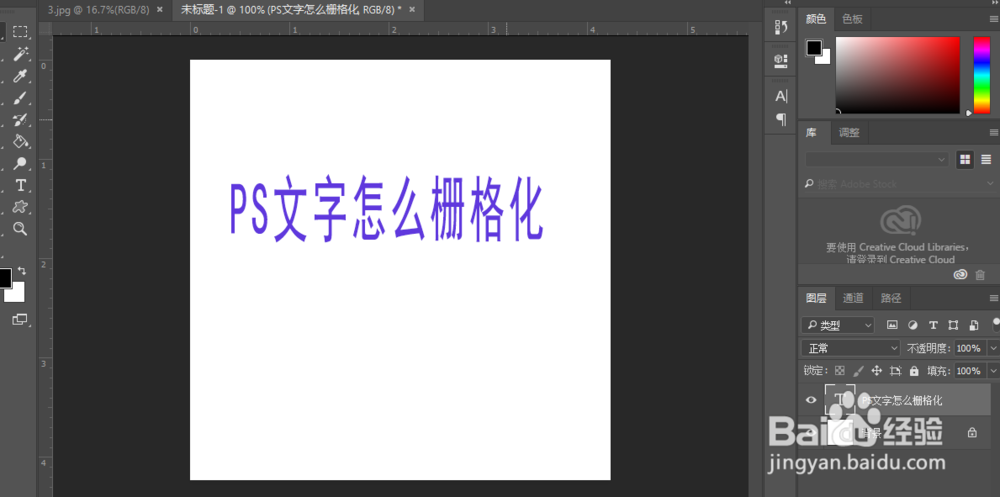
Task: Open the Layers panel menu
Action: click(x=994, y=298)
